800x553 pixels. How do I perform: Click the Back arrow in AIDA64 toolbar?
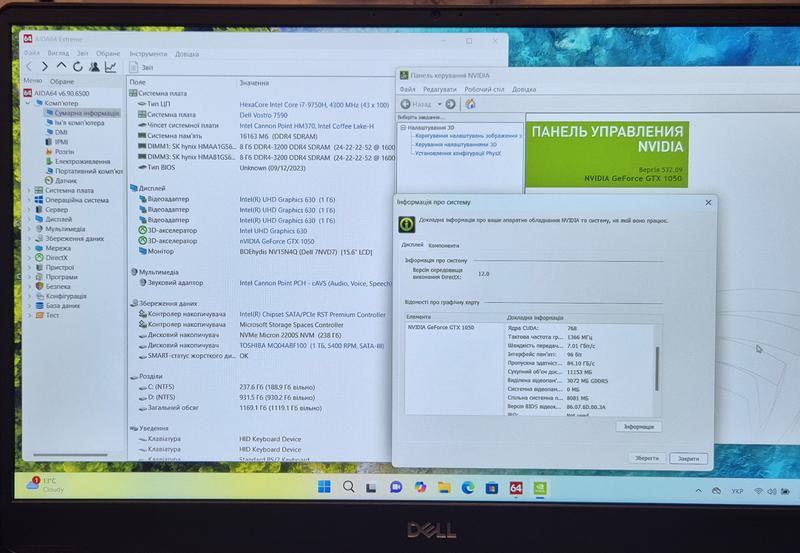coord(30,67)
